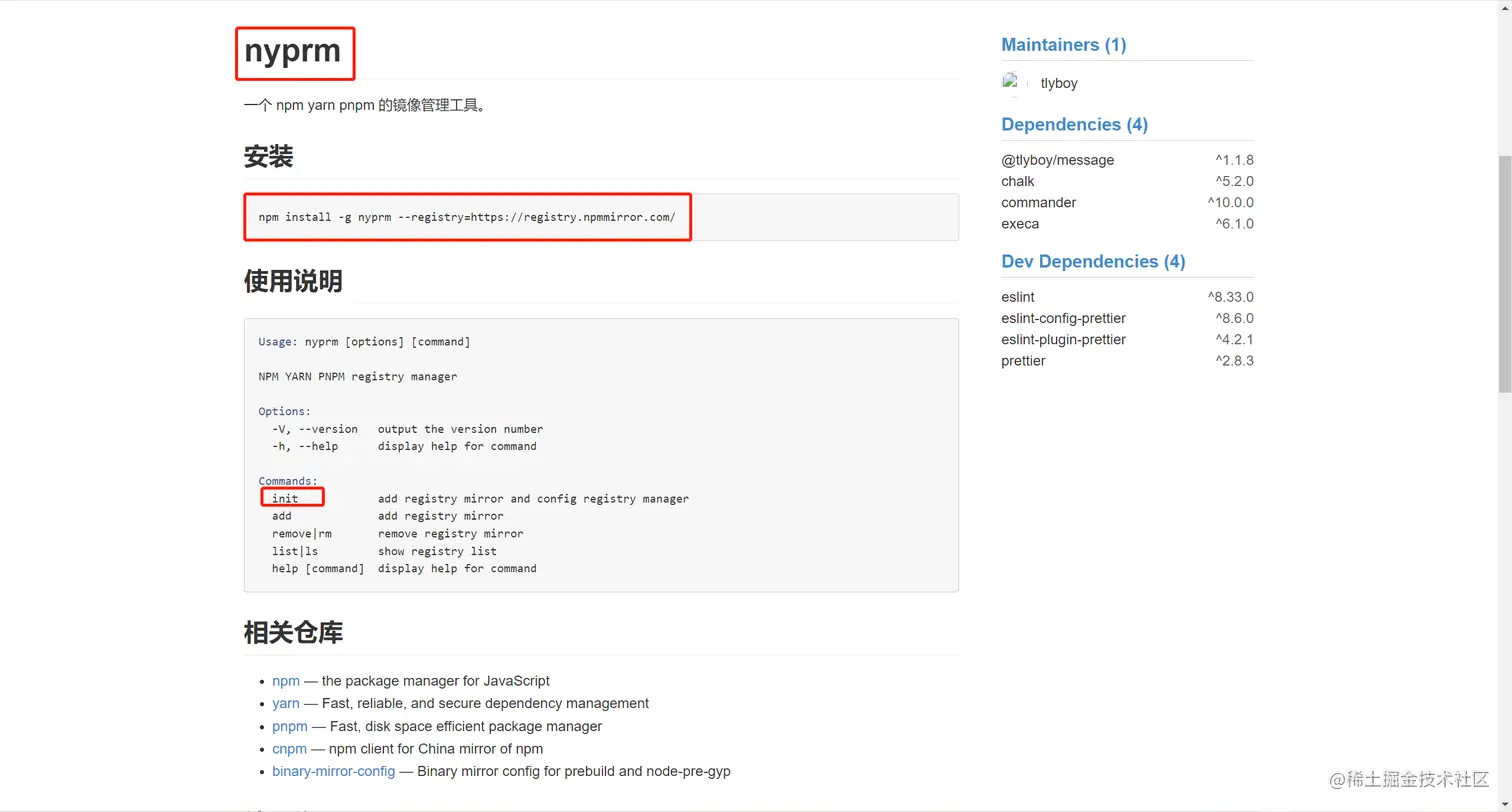Image resolution: width=1512 pixels, height=812 pixels.
Task: Open the yarn repository link
Action: (285, 703)
